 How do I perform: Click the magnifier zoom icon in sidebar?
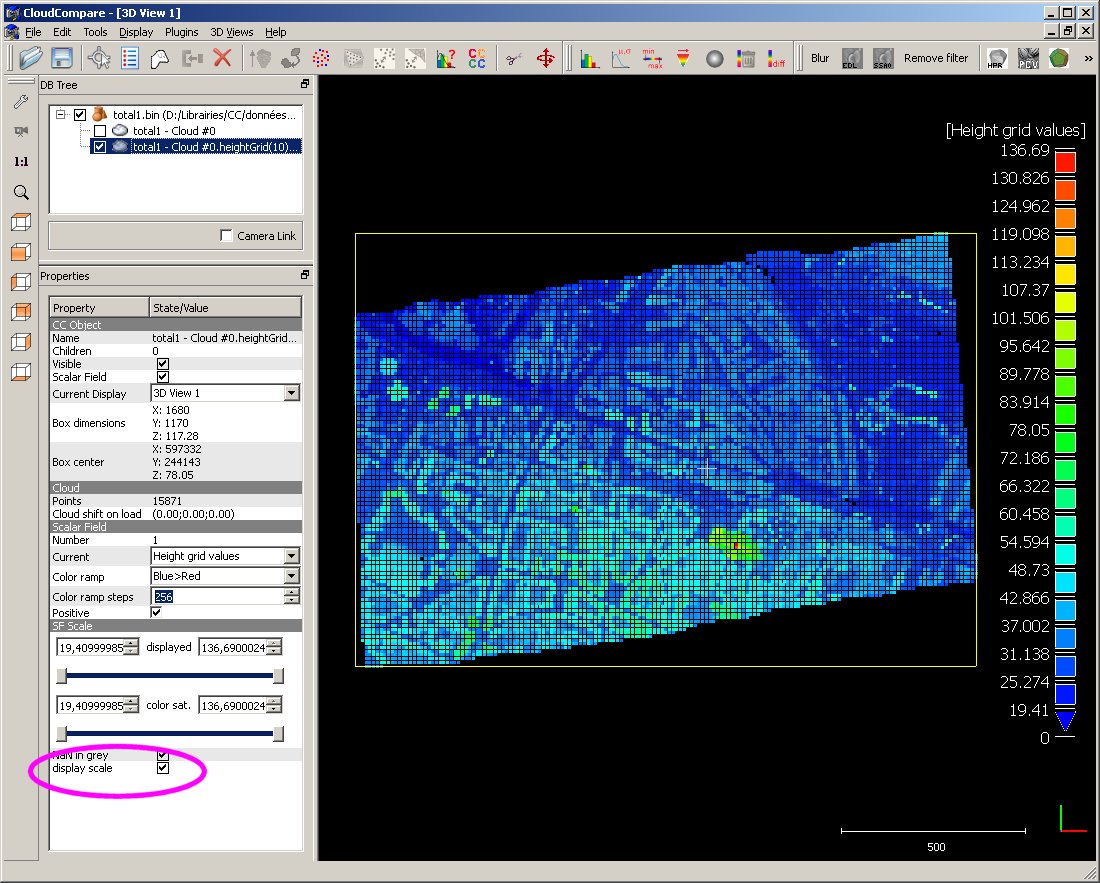click(x=20, y=192)
